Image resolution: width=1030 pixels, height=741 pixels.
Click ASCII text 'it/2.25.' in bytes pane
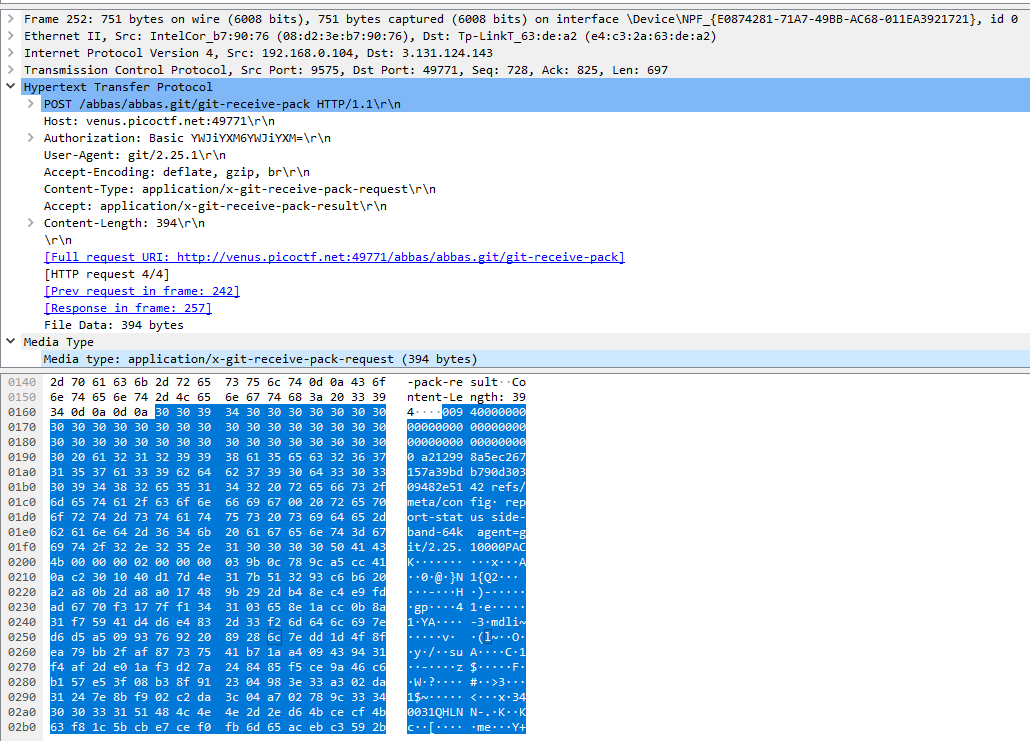tap(435, 547)
